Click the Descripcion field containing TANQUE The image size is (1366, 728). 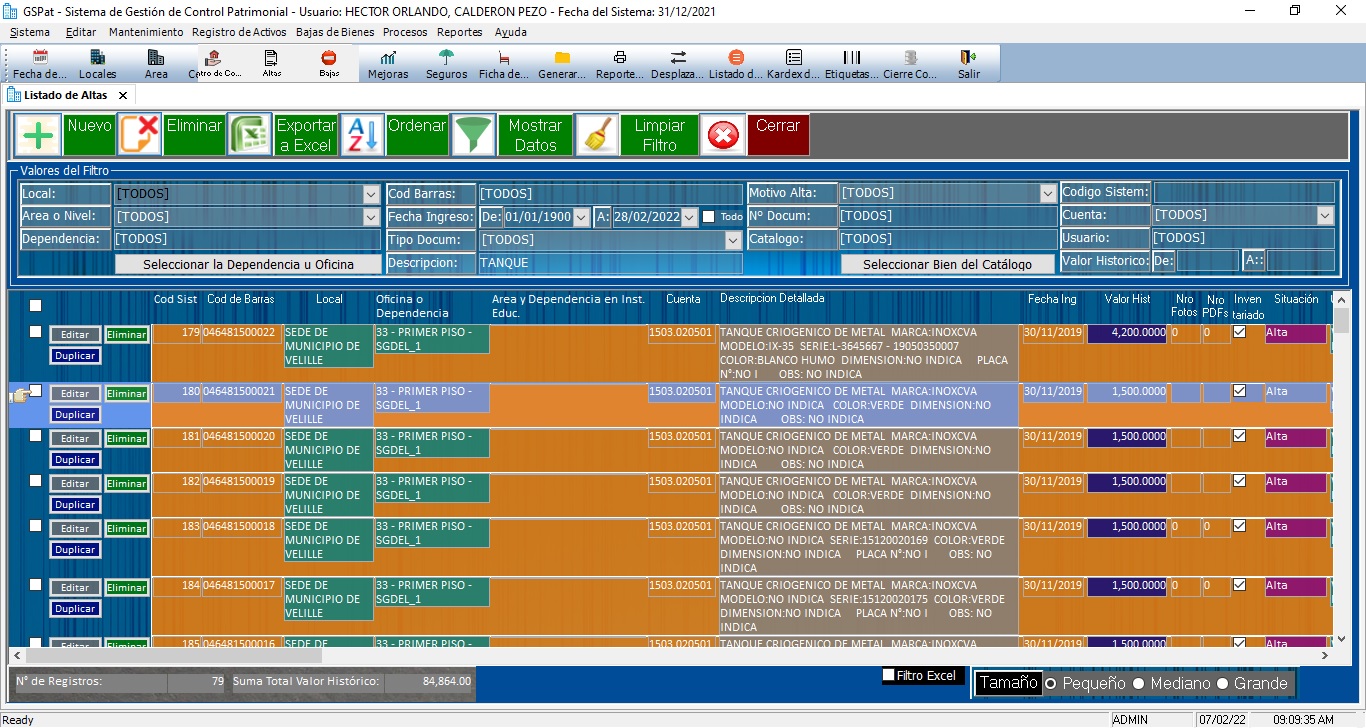tap(610, 263)
